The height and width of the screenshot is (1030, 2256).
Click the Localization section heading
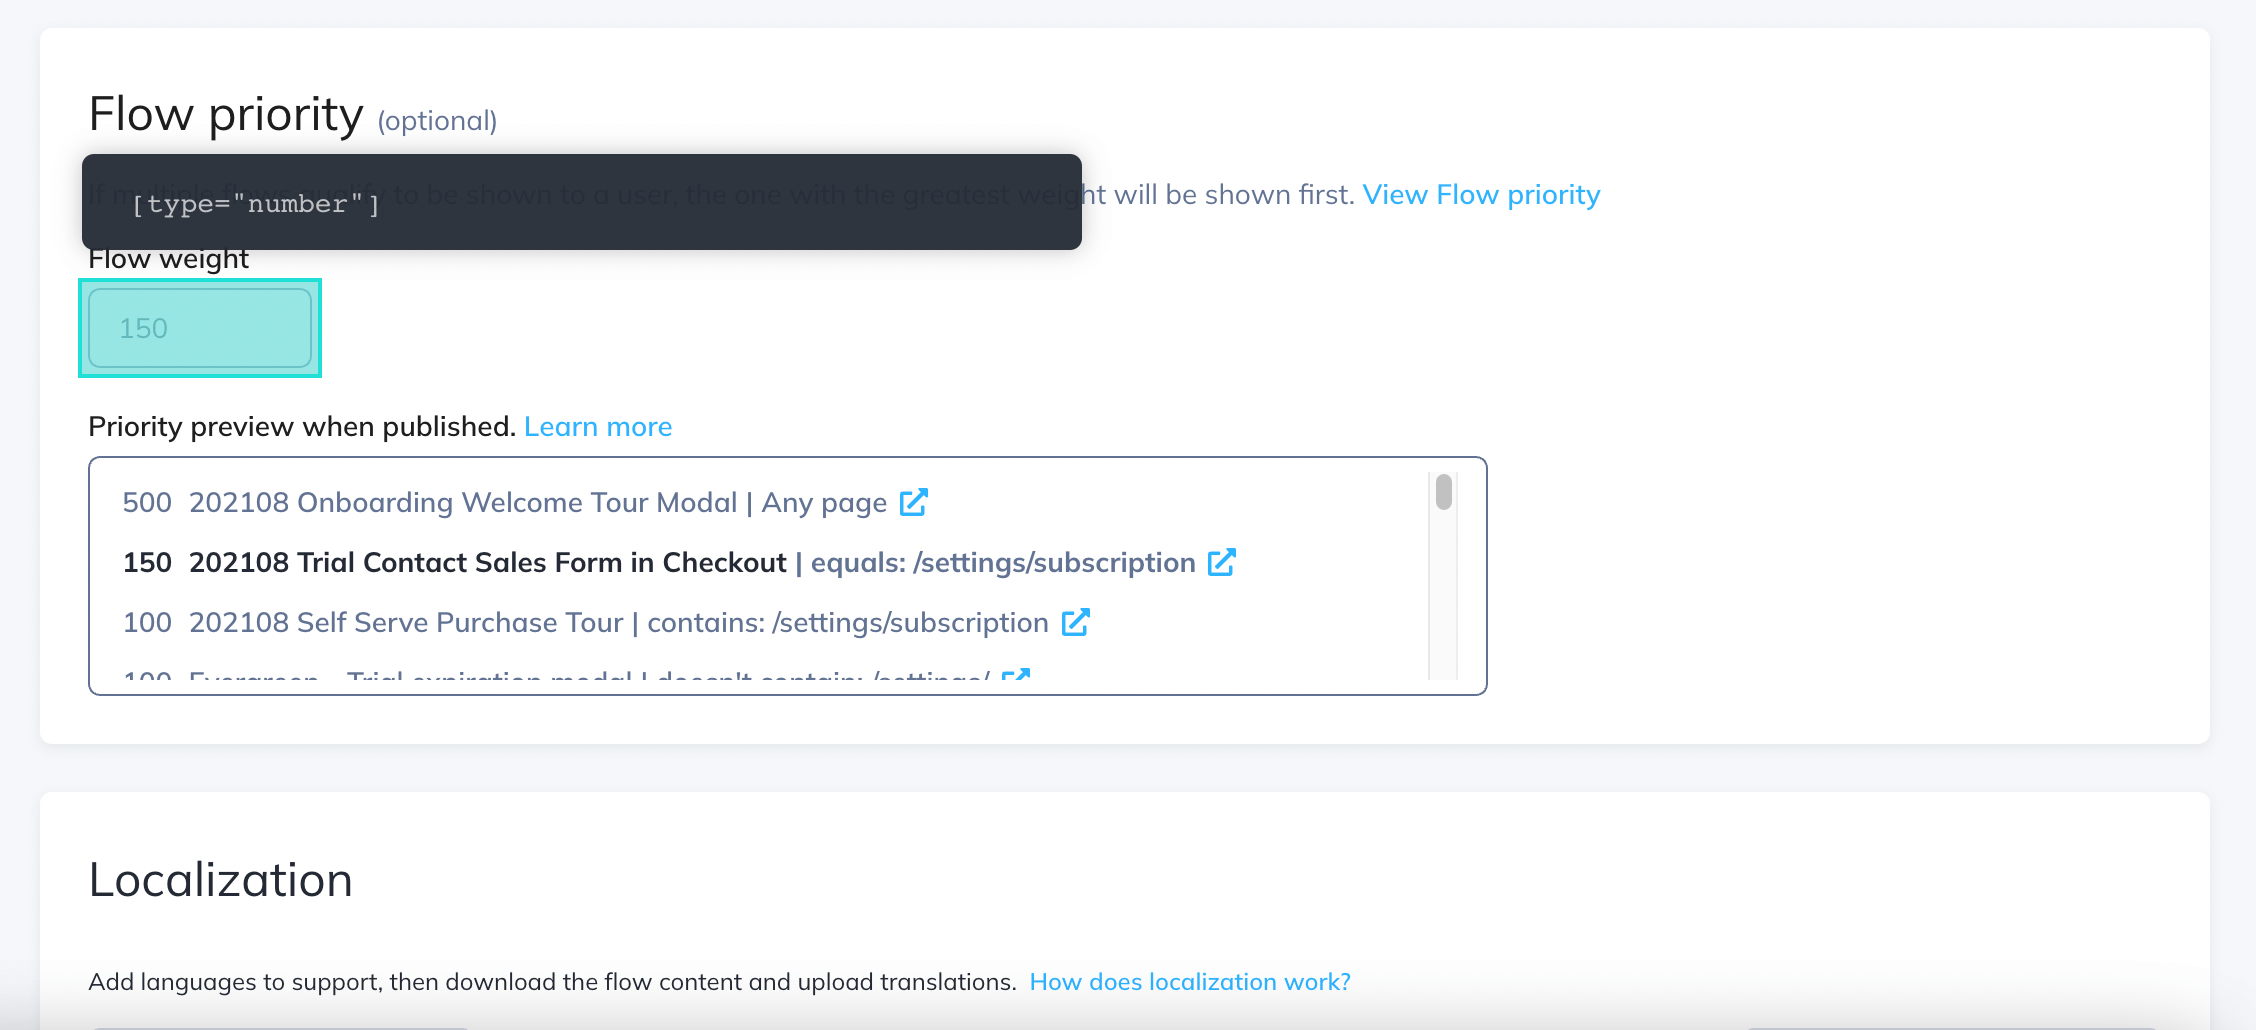(220, 880)
